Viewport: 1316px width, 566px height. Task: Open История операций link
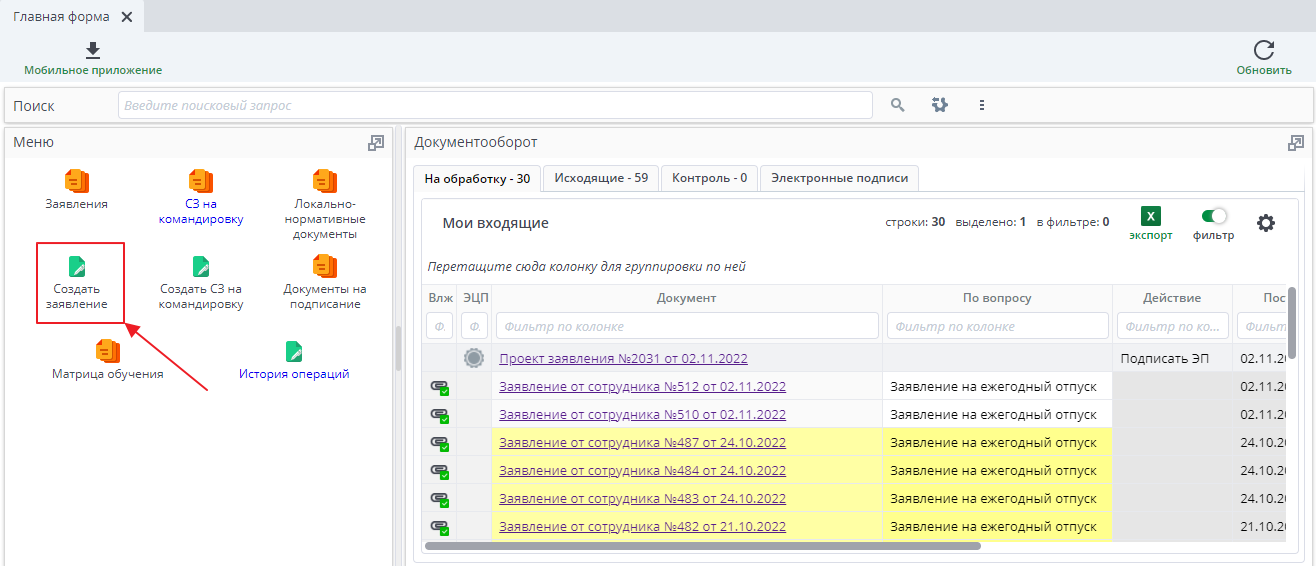click(294, 374)
